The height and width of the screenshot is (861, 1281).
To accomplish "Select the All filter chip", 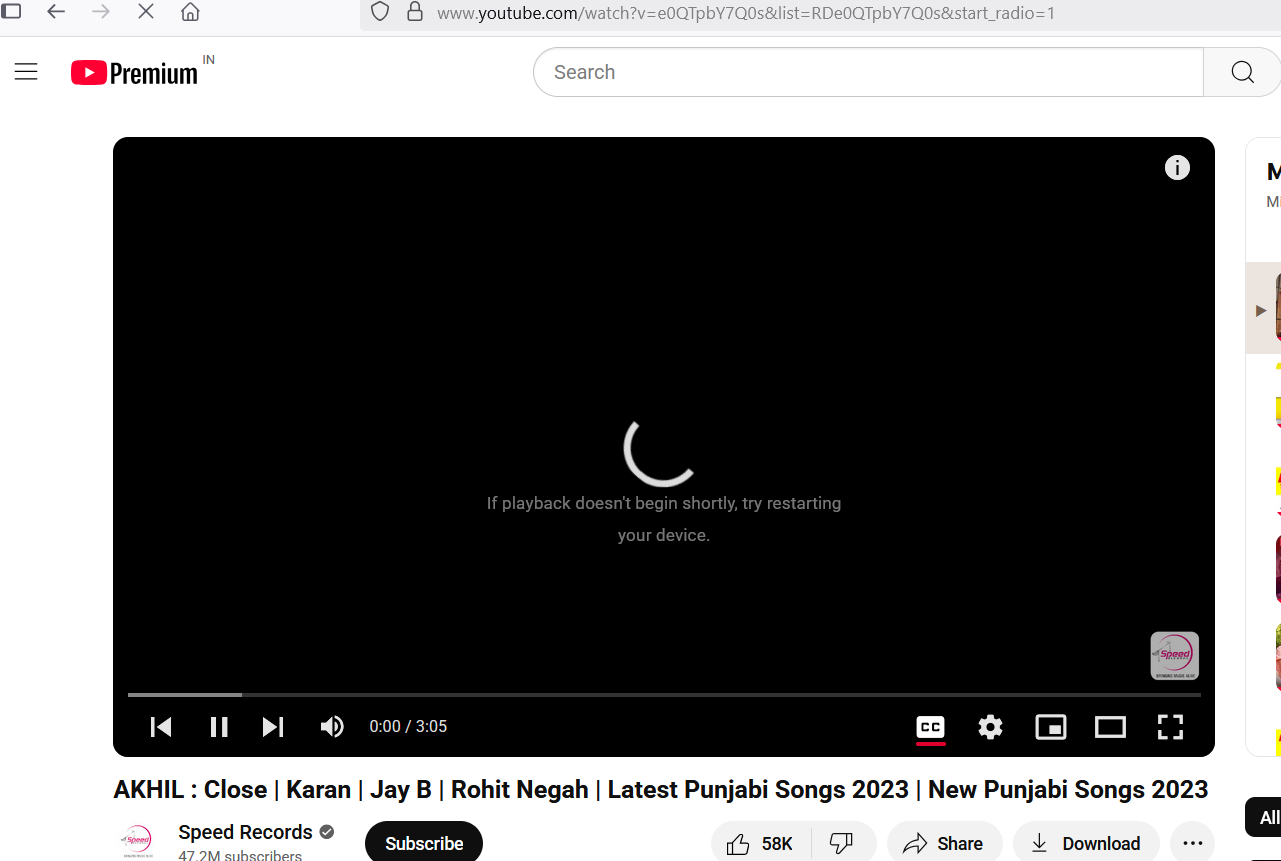I will point(1266,817).
